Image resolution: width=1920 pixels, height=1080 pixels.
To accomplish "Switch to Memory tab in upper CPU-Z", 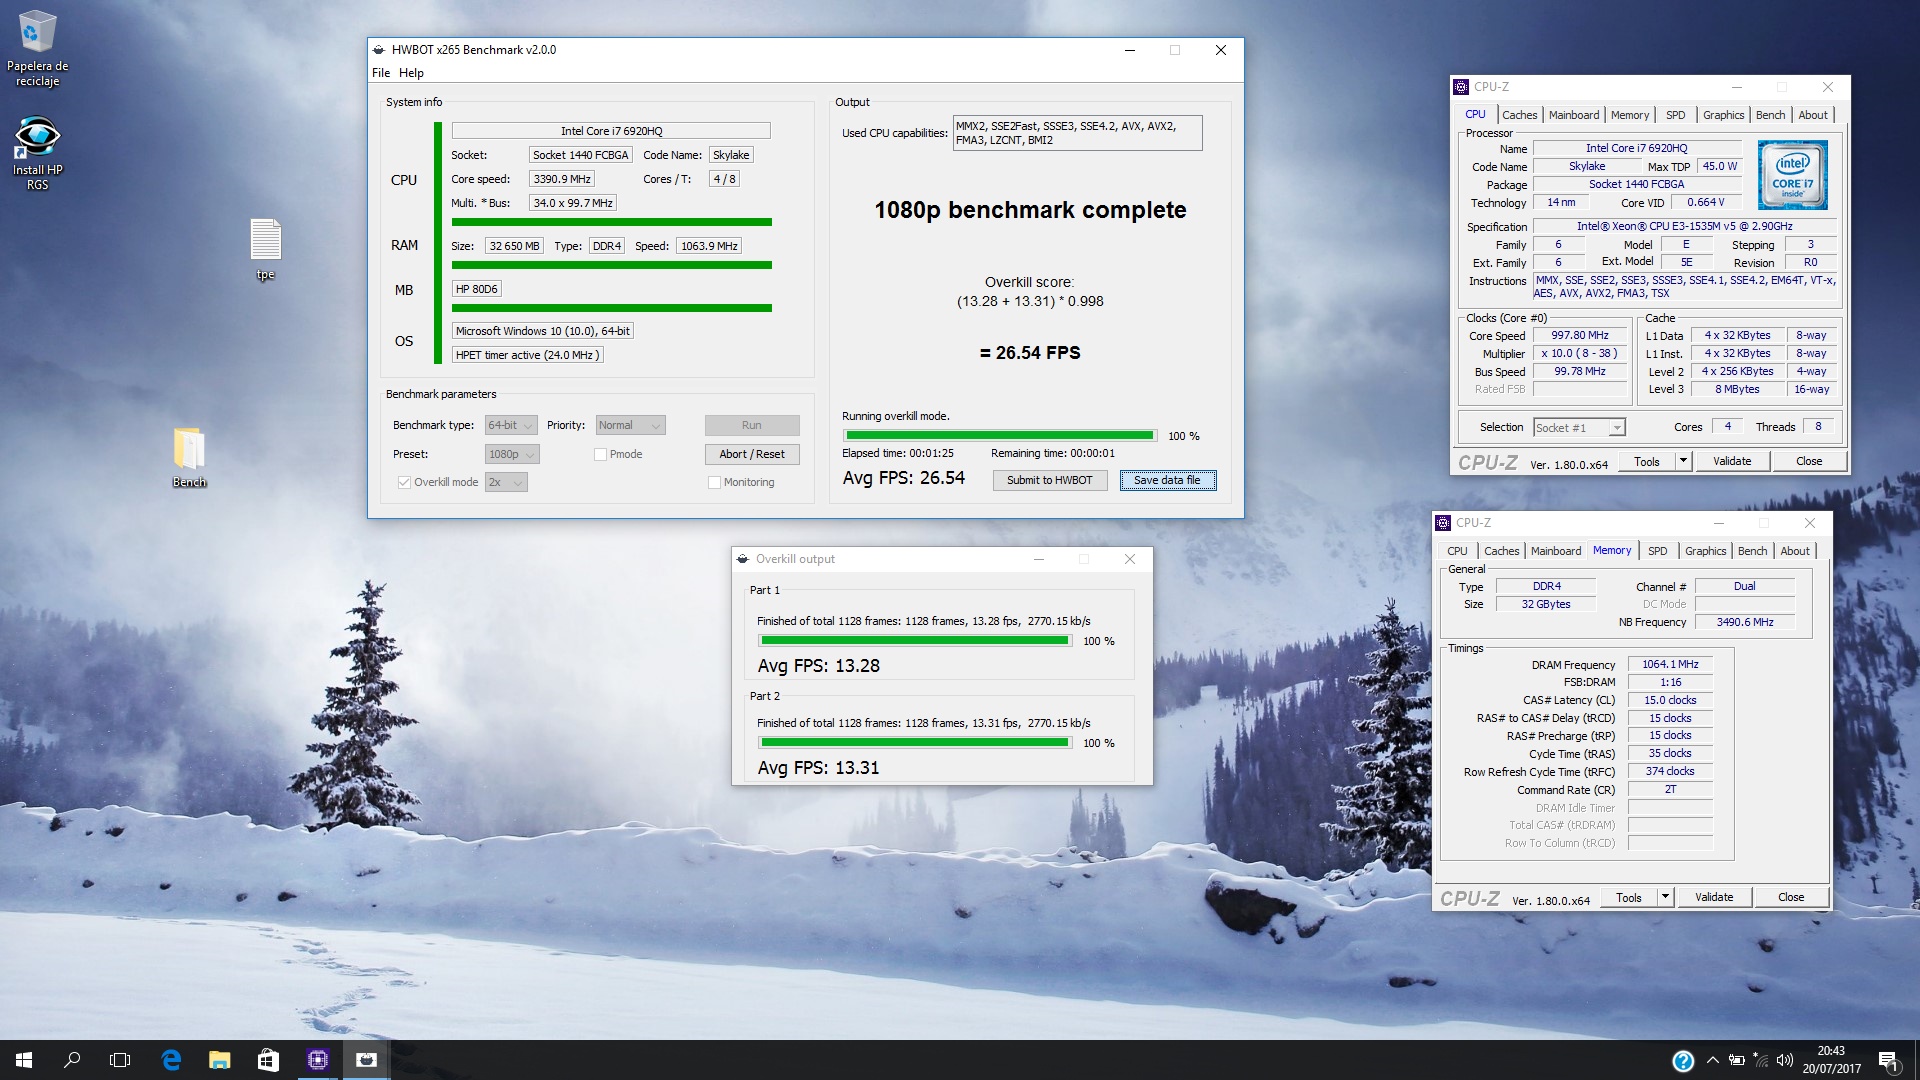I will point(1630,115).
